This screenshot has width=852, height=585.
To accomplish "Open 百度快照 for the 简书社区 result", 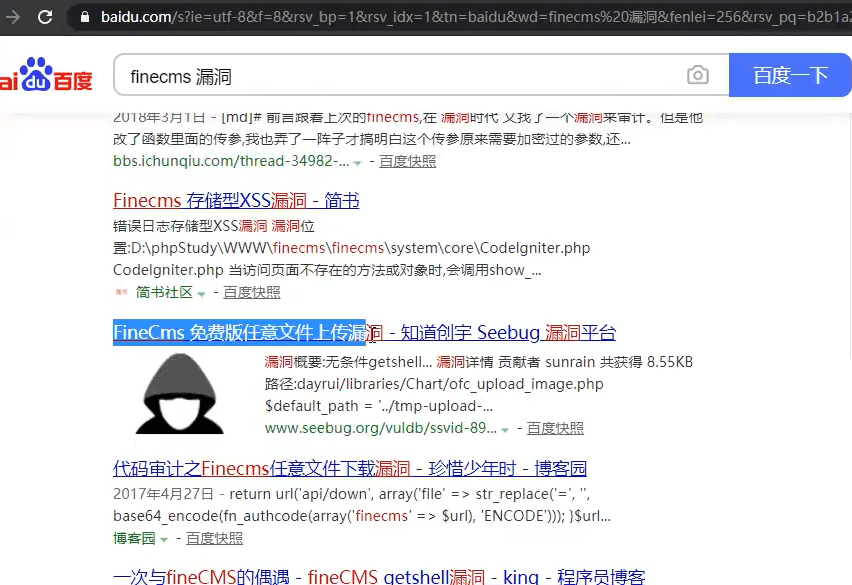I will click(252, 292).
